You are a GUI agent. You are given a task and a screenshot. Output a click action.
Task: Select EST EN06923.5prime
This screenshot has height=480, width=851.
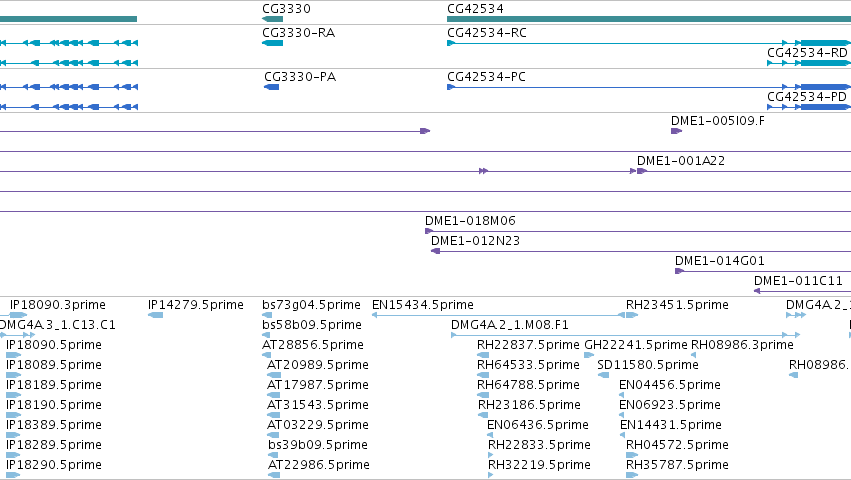[x=670, y=405]
